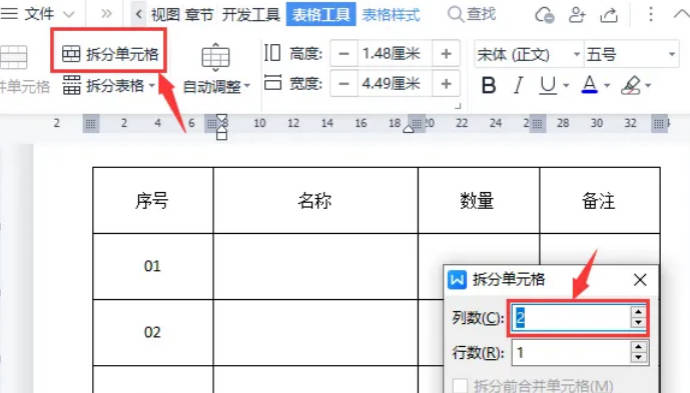Viewport: 690px width, 393px height.
Task: Increase 列数 with up spinner
Action: point(639,312)
